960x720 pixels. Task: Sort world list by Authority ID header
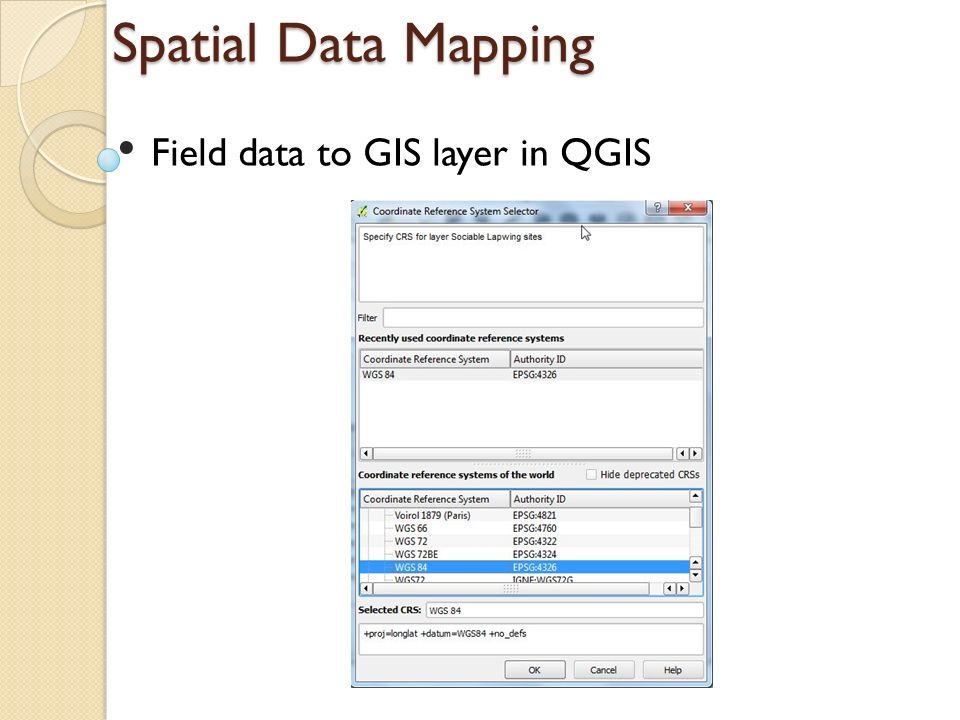pyautogui.click(x=599, y=499)
